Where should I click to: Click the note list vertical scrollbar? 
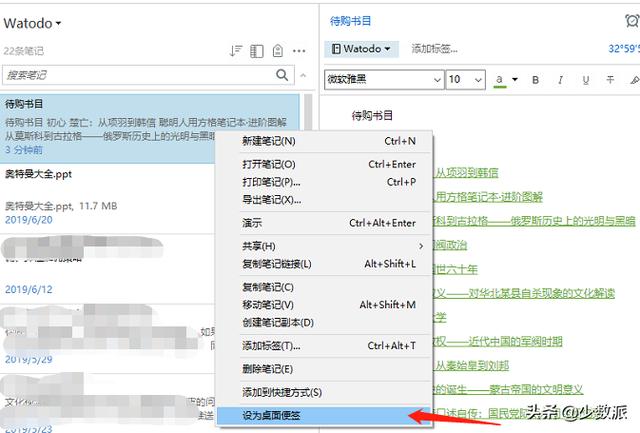pyautogui.click(x=309, y=110)
